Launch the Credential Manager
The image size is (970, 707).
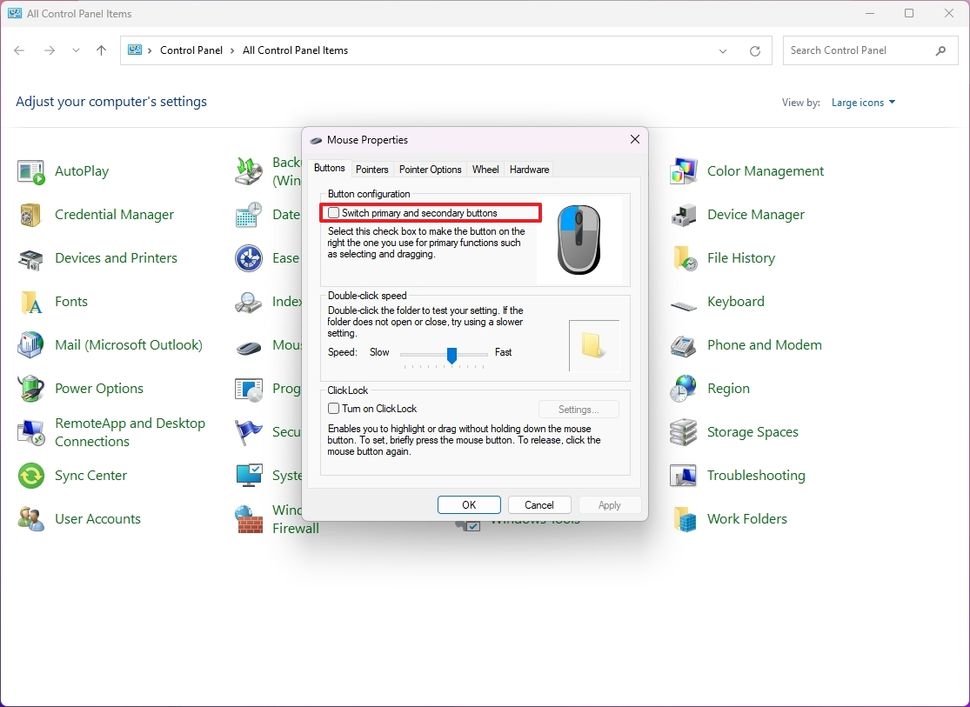coord(113,214)
